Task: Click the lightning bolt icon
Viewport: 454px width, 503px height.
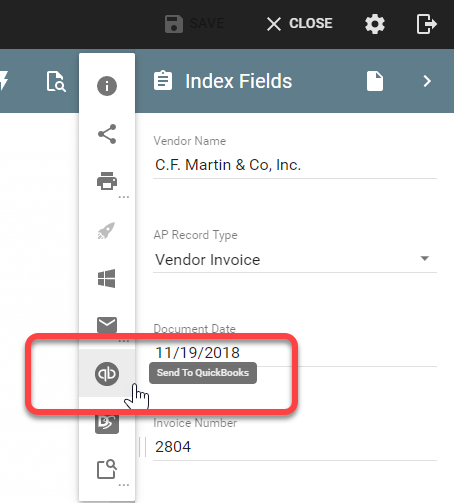Action: [4, 81]
